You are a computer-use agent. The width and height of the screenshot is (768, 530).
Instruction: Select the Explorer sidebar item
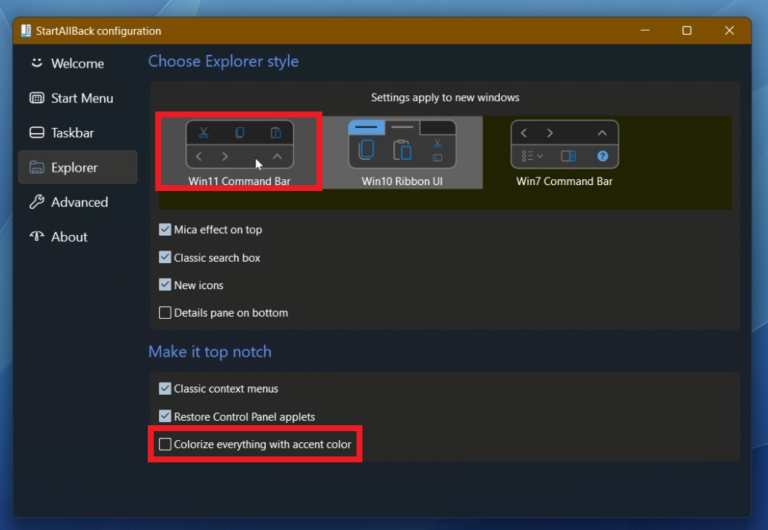[x=77, y=168]
